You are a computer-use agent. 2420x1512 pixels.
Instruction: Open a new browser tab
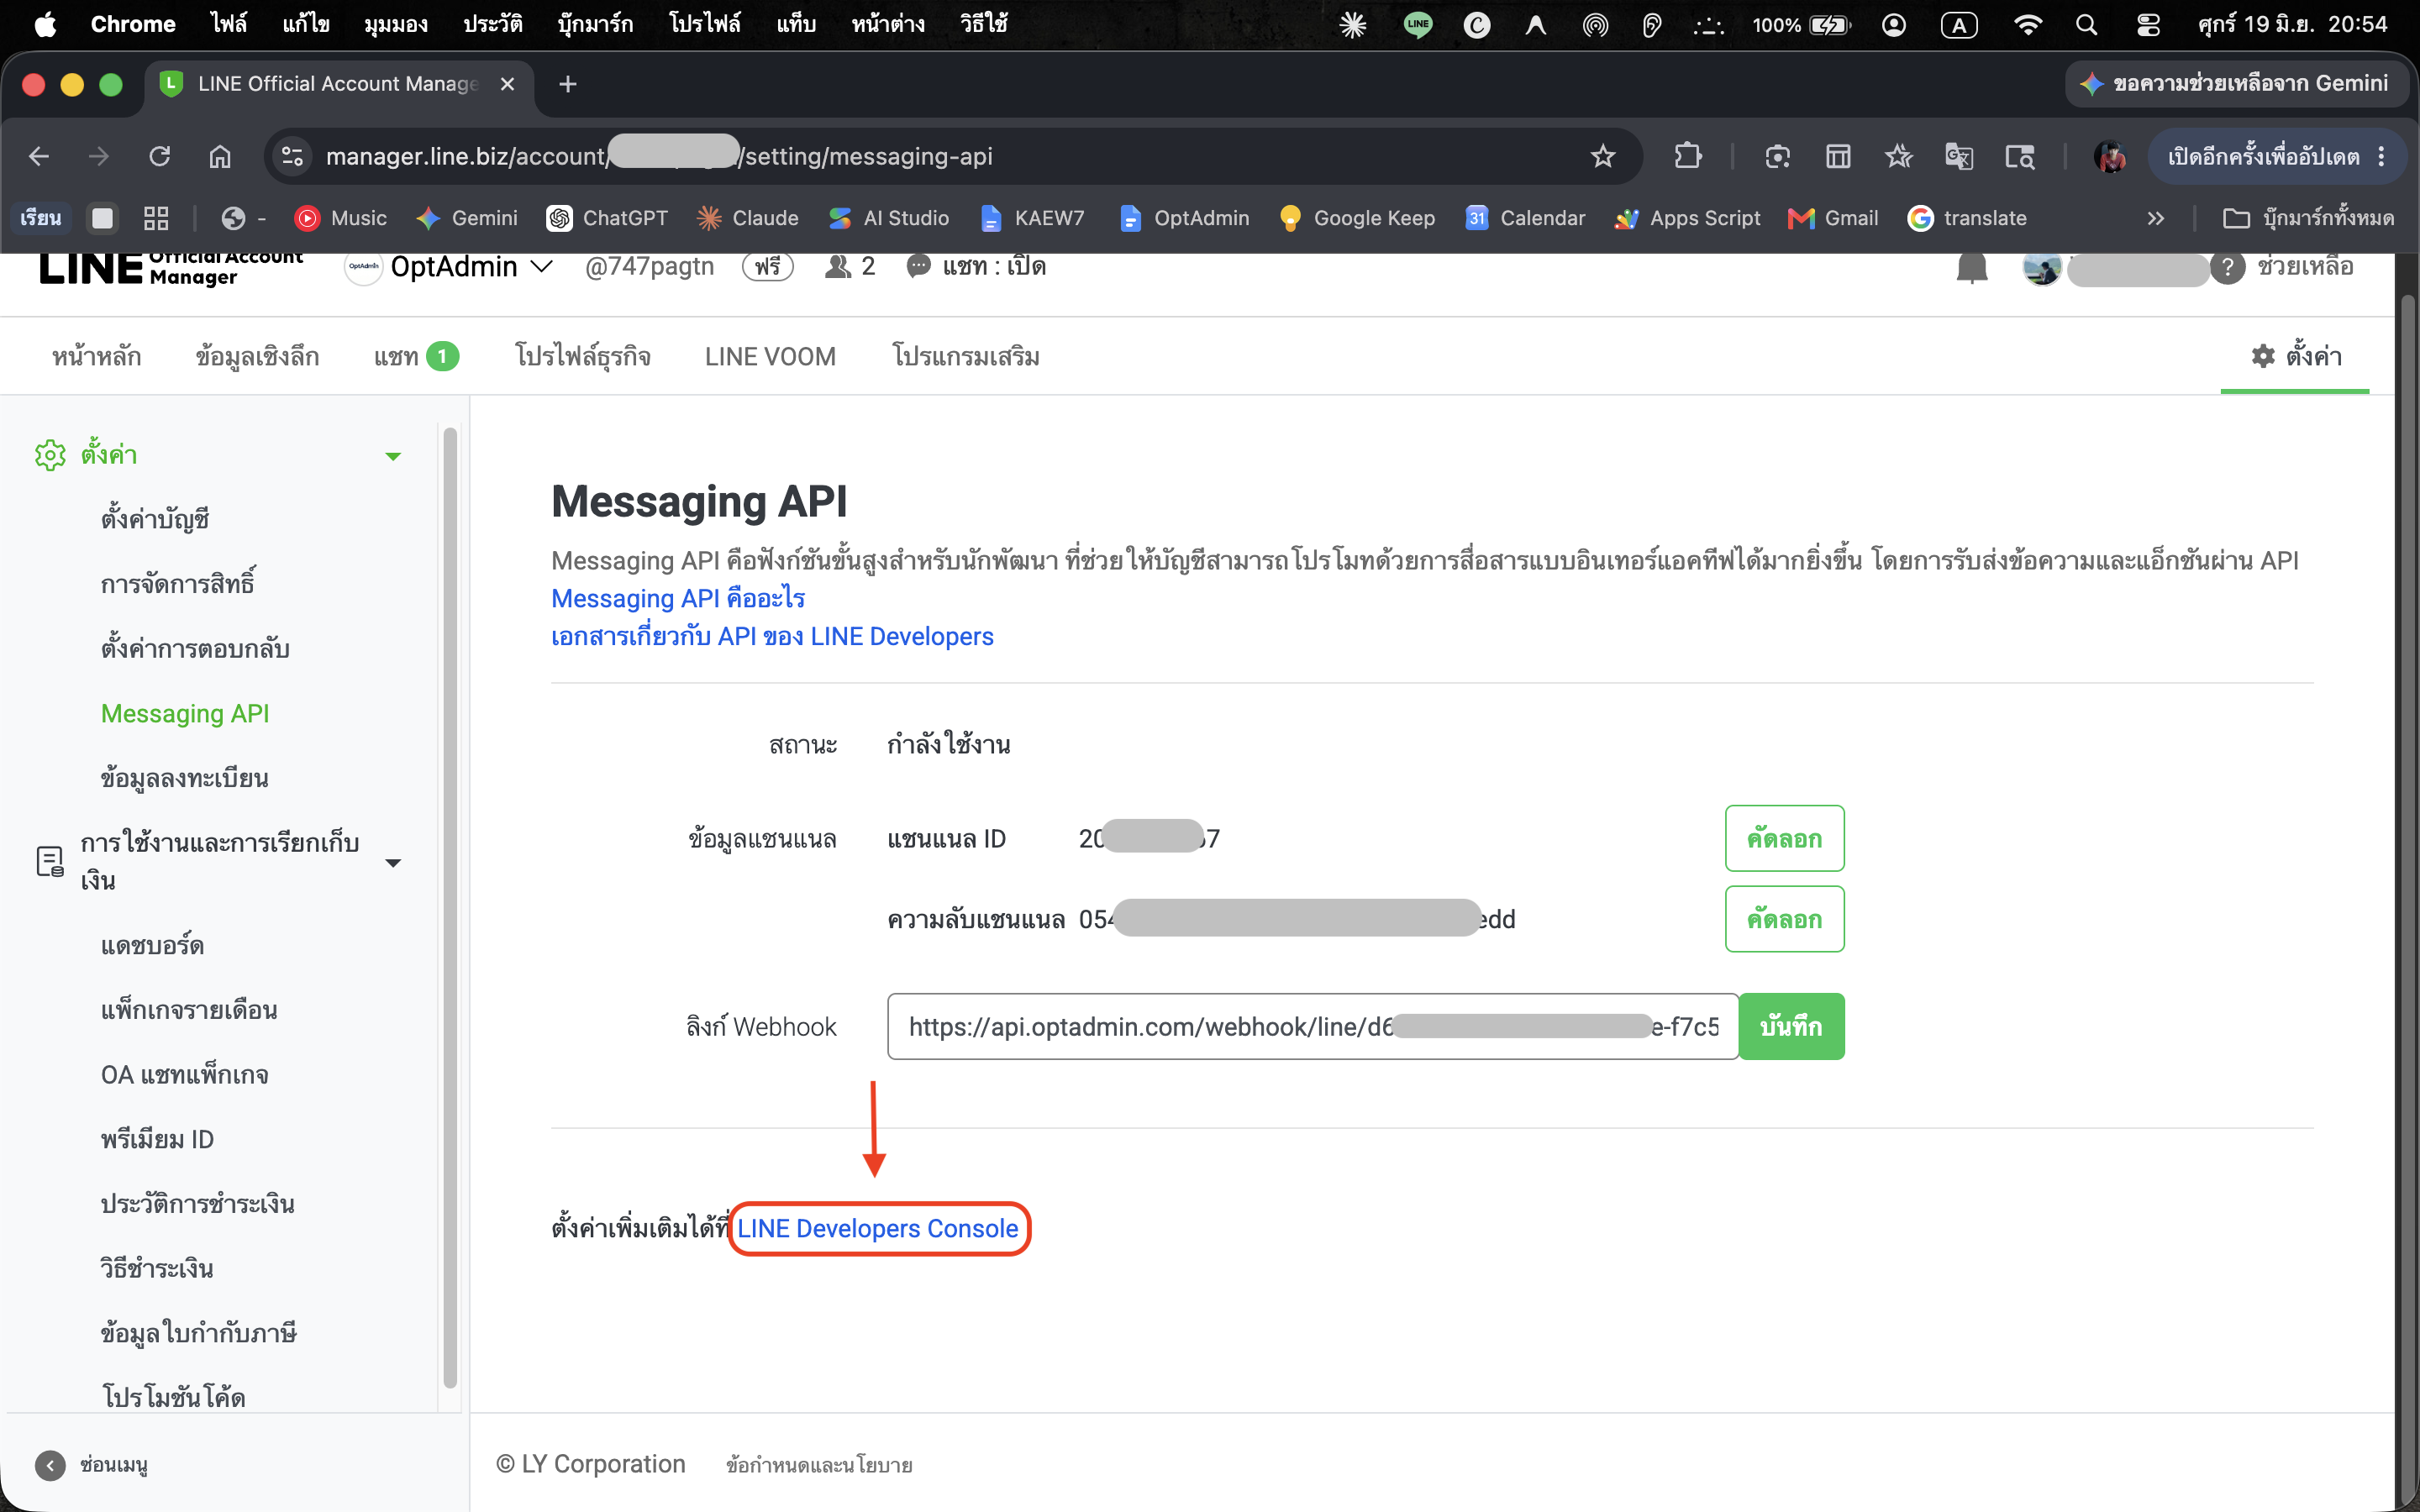pos(568,84)
